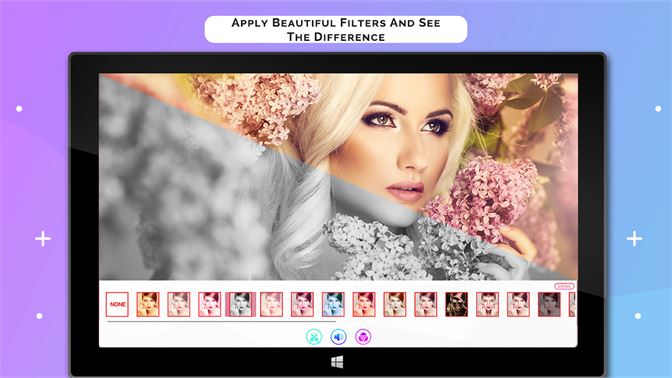Select the magenta-tinted filter before the blue one
This screenshot has width=672, height=378.
tap(302, 304)
